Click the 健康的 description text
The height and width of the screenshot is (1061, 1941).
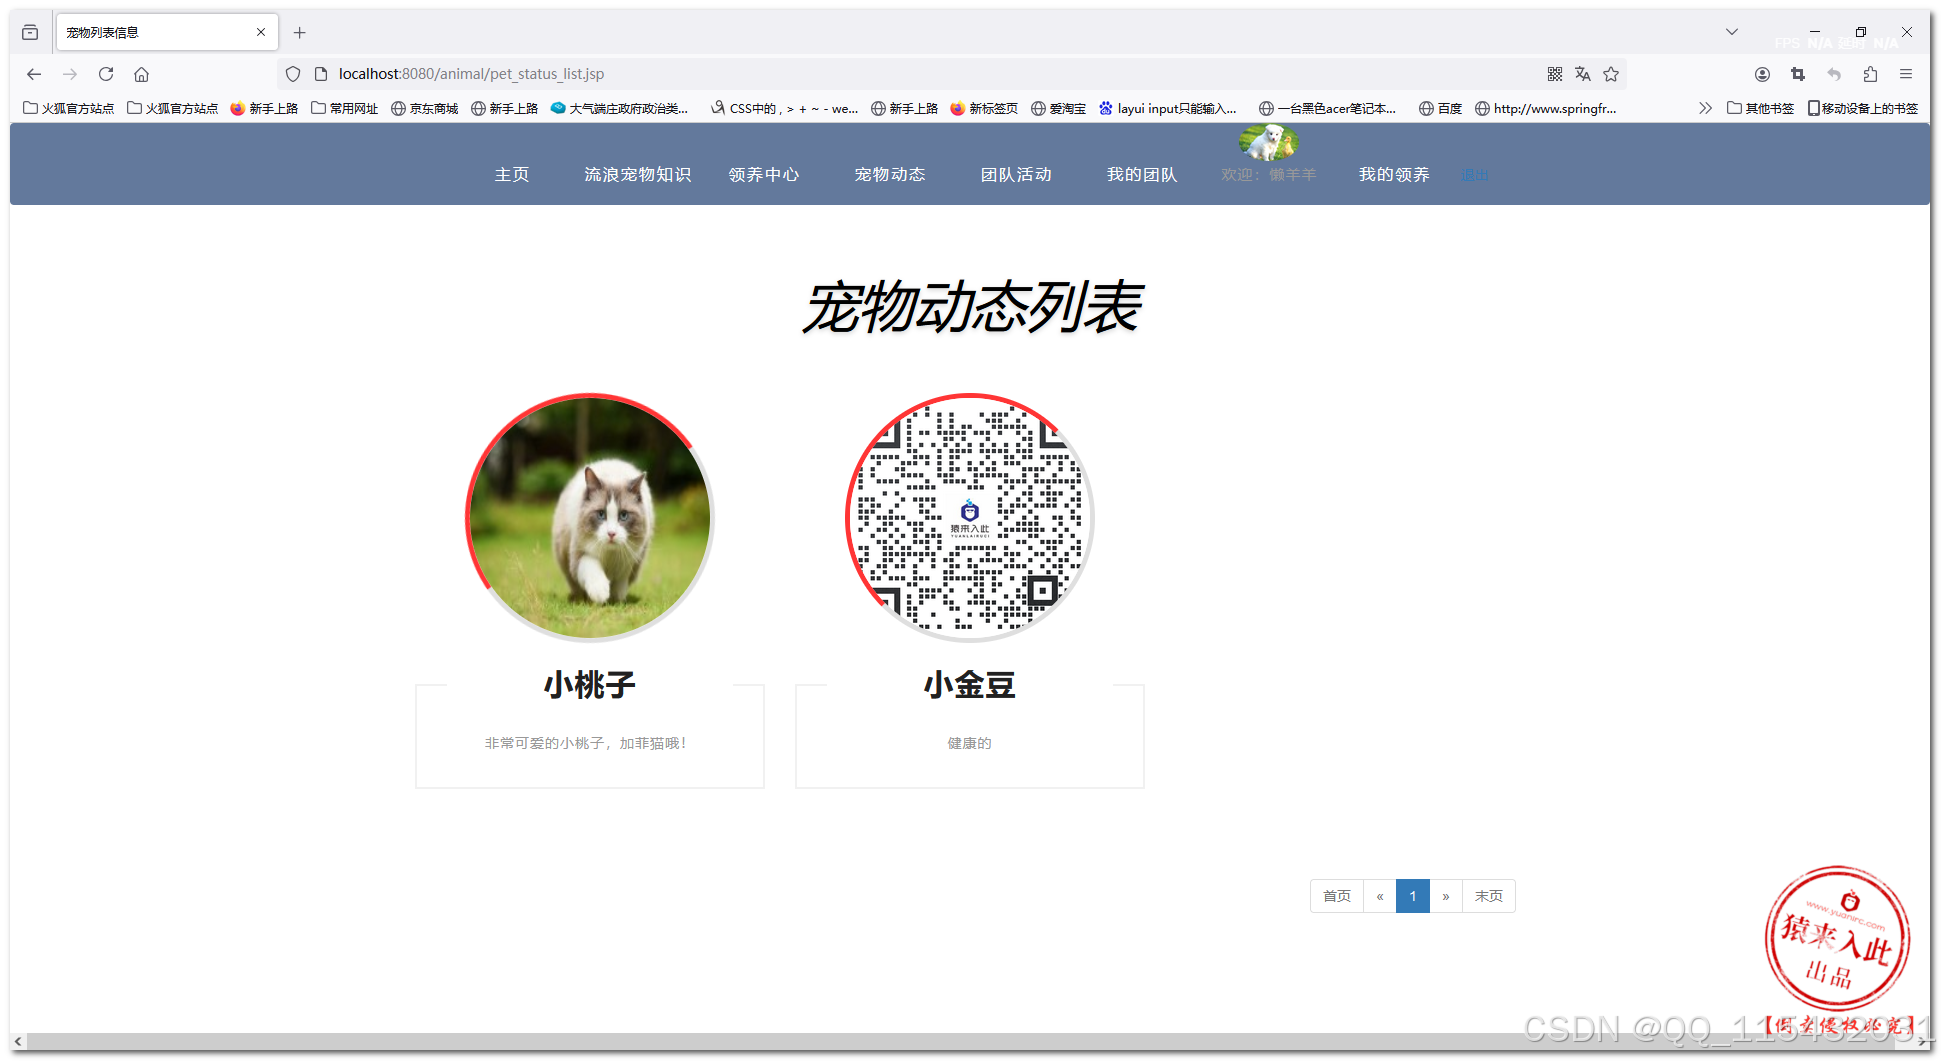(970, 743)
